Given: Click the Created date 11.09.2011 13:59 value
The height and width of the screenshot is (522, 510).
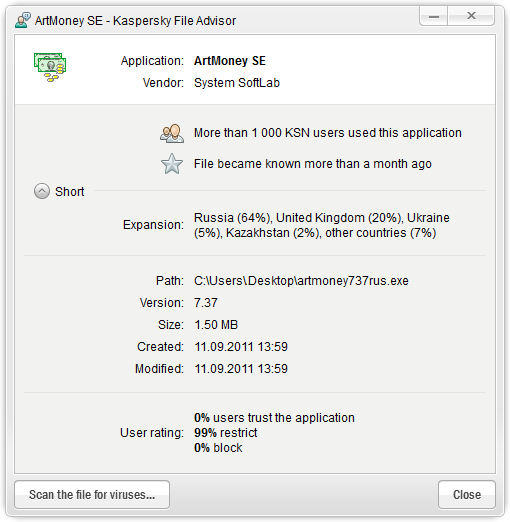Looking at the screenshot, I should coord(241,347).
